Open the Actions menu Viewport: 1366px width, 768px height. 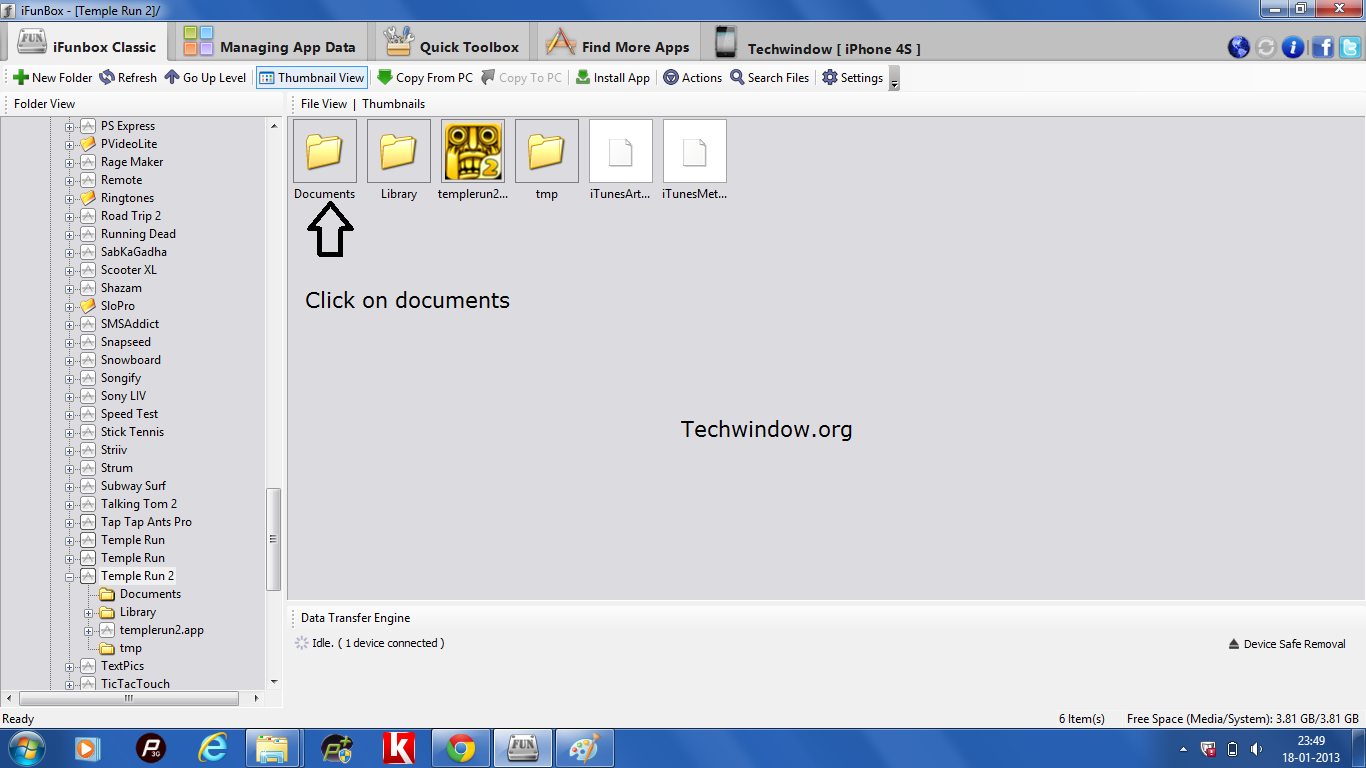click(x=692, y=77)
